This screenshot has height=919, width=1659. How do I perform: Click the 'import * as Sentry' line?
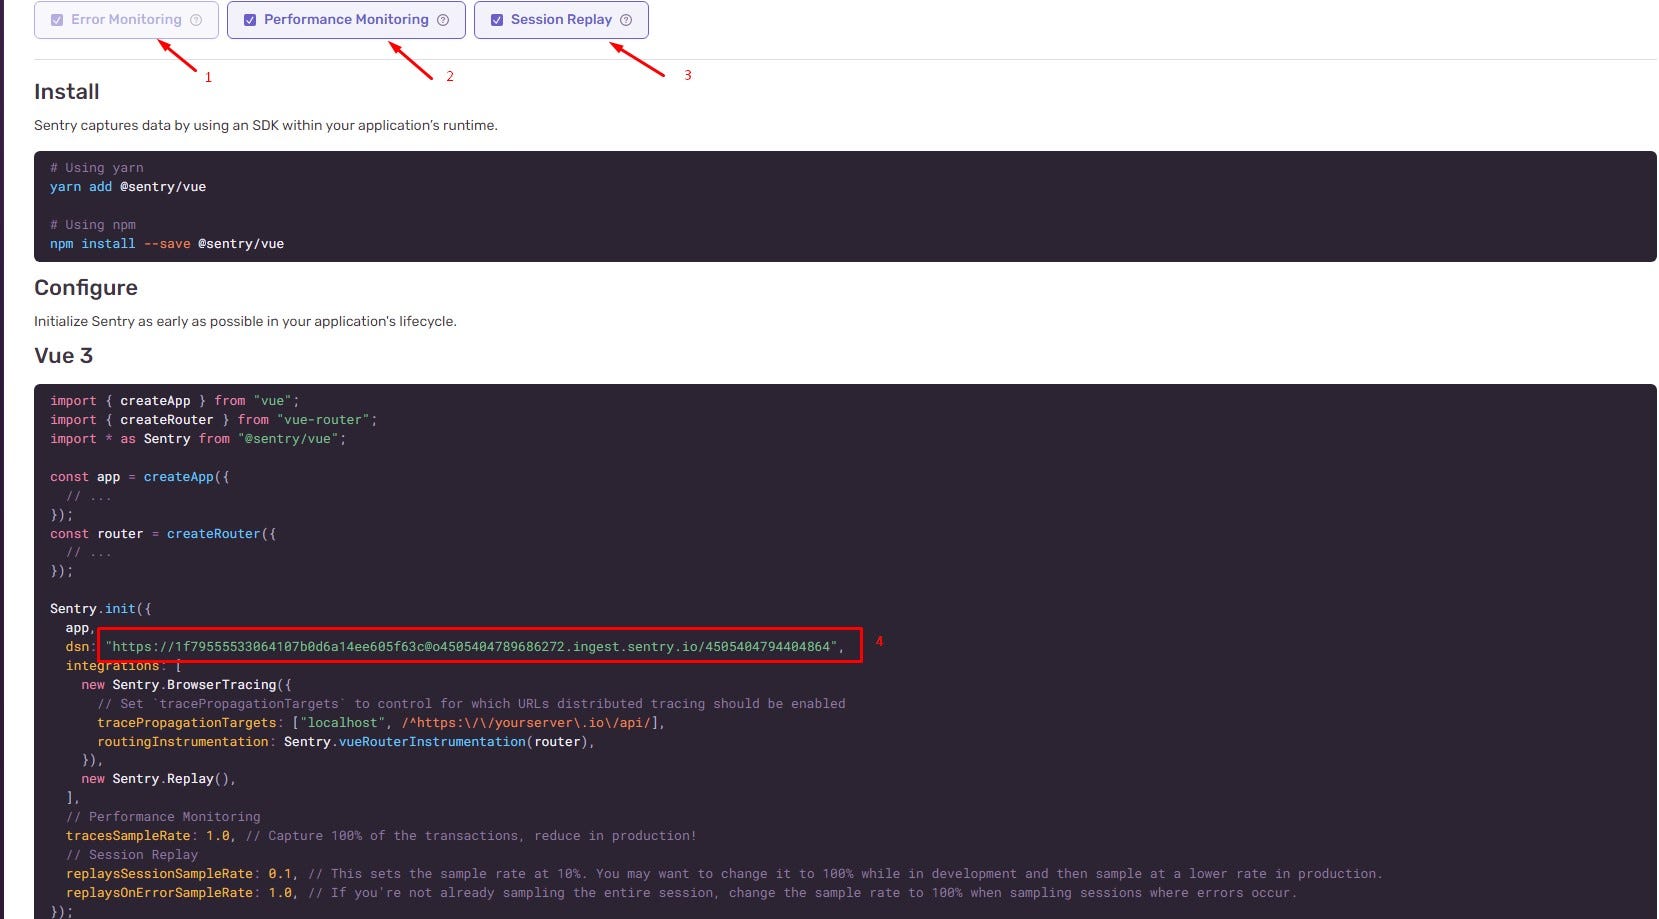point(198,439)
